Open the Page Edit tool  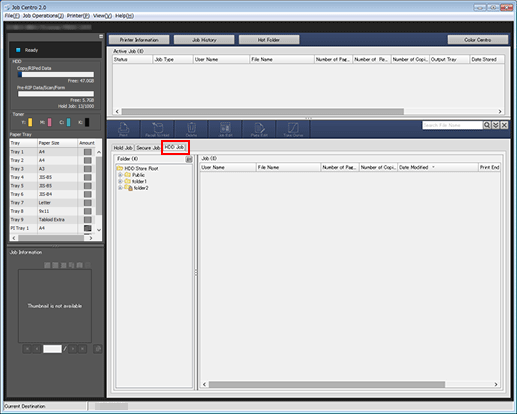tap(259, 129)
